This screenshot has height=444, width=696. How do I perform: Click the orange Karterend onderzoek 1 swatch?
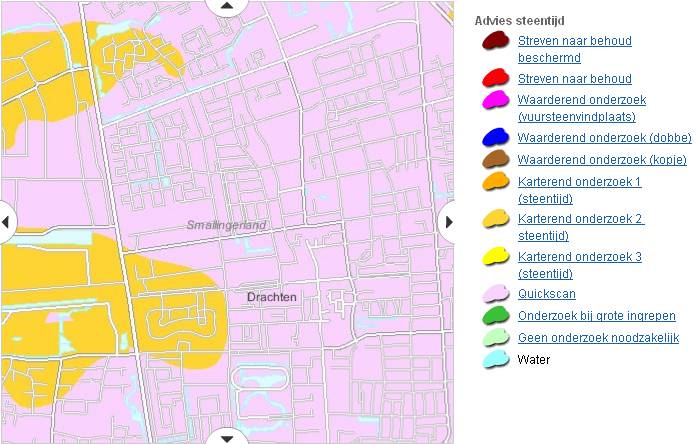click(496, 181)
